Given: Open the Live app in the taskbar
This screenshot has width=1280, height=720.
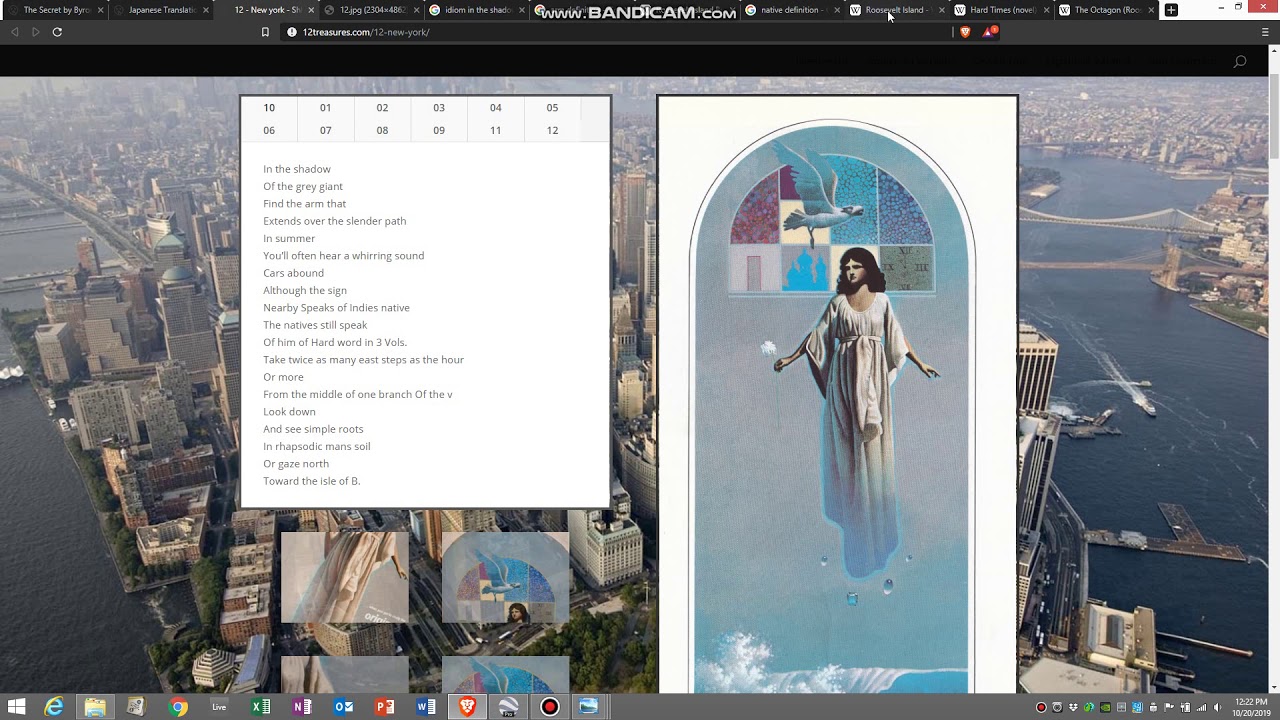Looking at the screenshot, I should (219, 707).
